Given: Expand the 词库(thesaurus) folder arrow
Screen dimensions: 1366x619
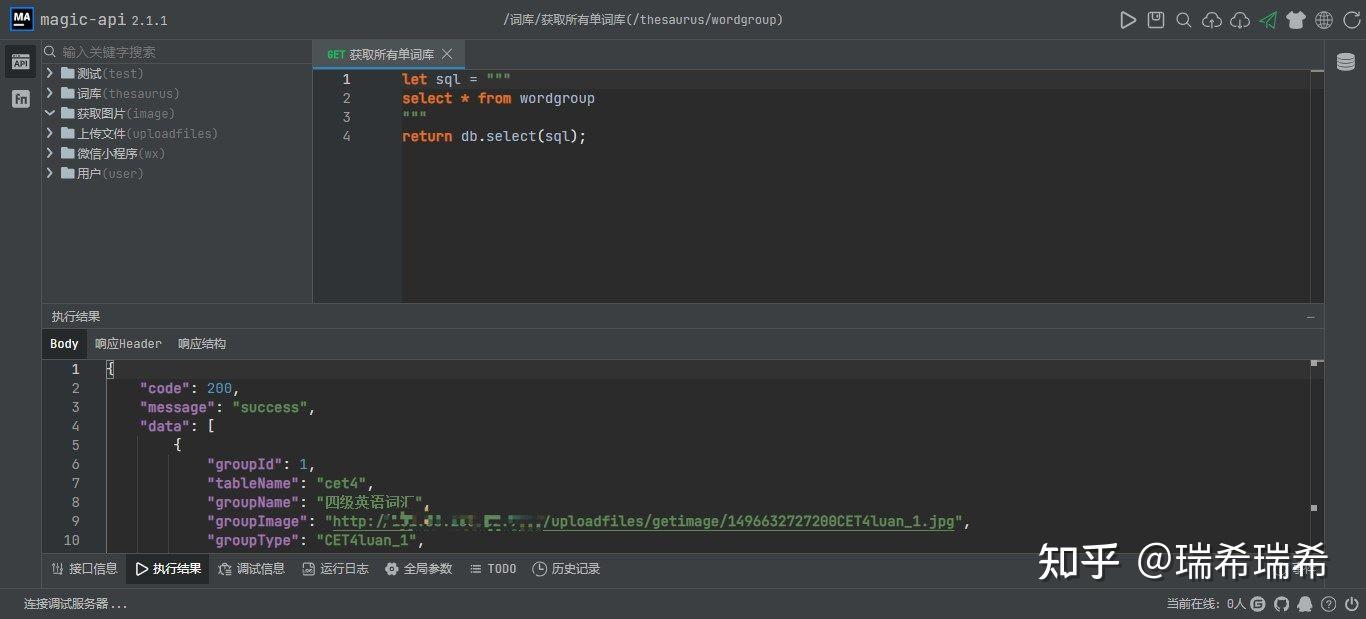Looking at the screenshot, I should click(50, 93).
